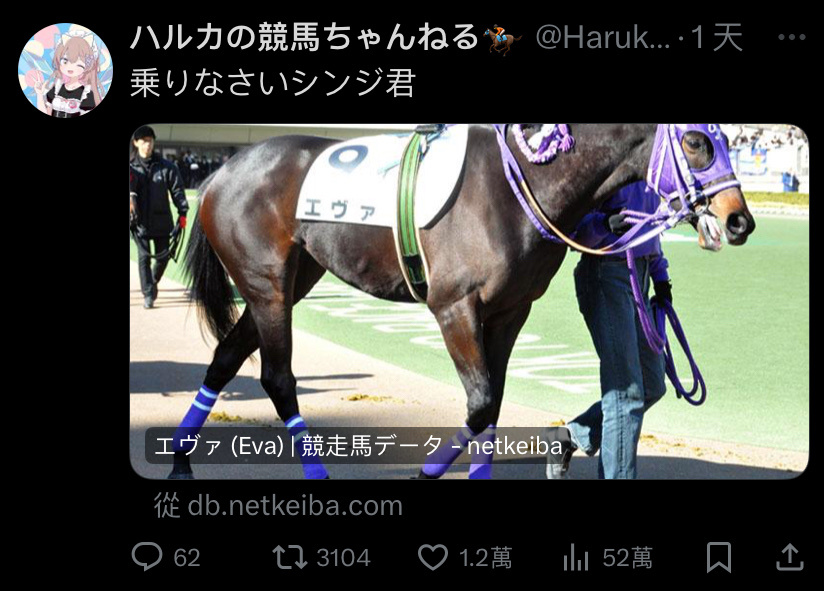Tap the retweet arrows icon
The width and height of the screenshot is (824, 591).
coord(290,557)
